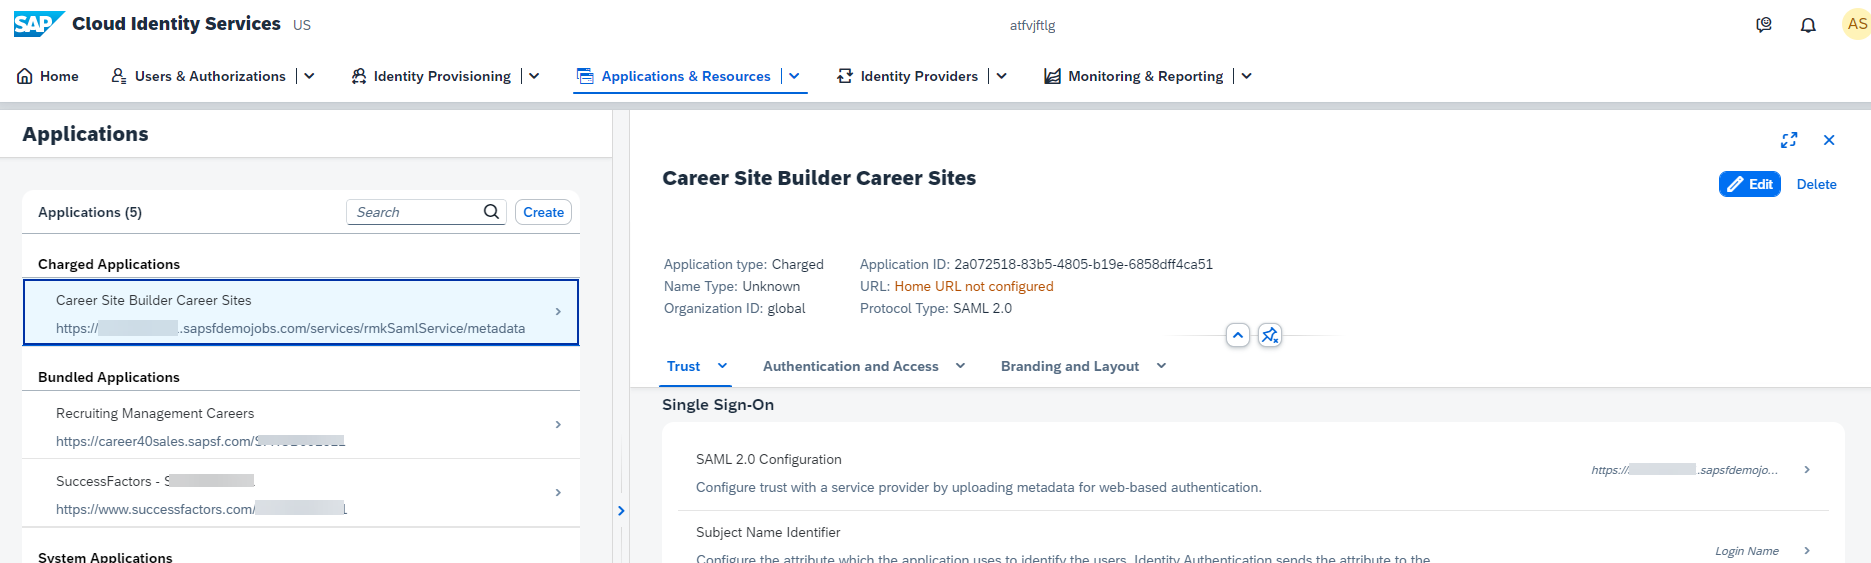Open Monitoring & Reporting menu item
This screenshot has height=563, width=1871.
click(1133, 76)
